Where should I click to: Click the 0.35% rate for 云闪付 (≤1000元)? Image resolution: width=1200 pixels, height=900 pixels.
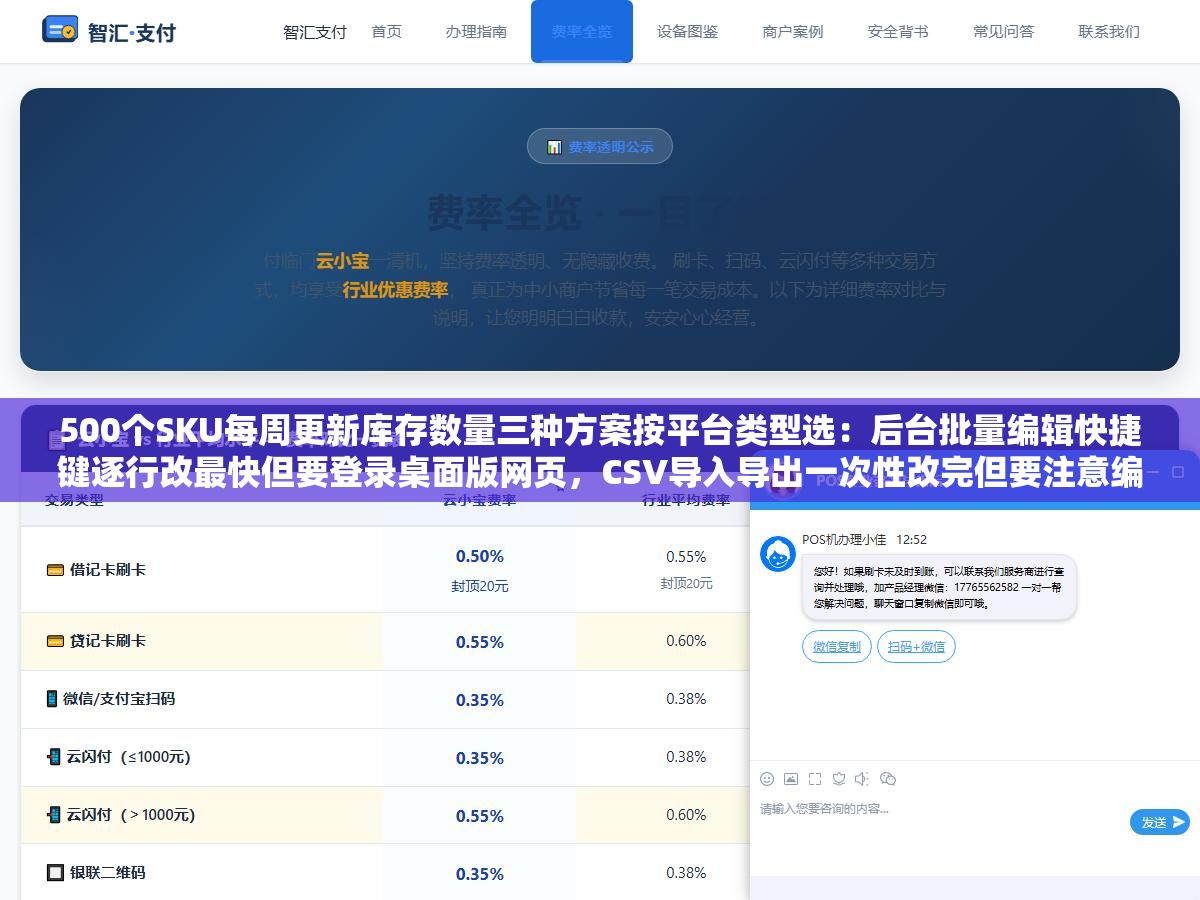[480, 758]
